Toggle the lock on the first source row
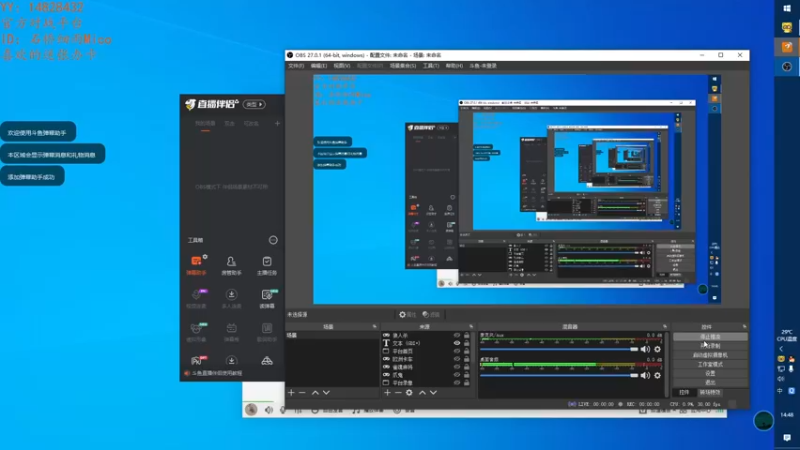The image size is (800, 450). [467, 336]
